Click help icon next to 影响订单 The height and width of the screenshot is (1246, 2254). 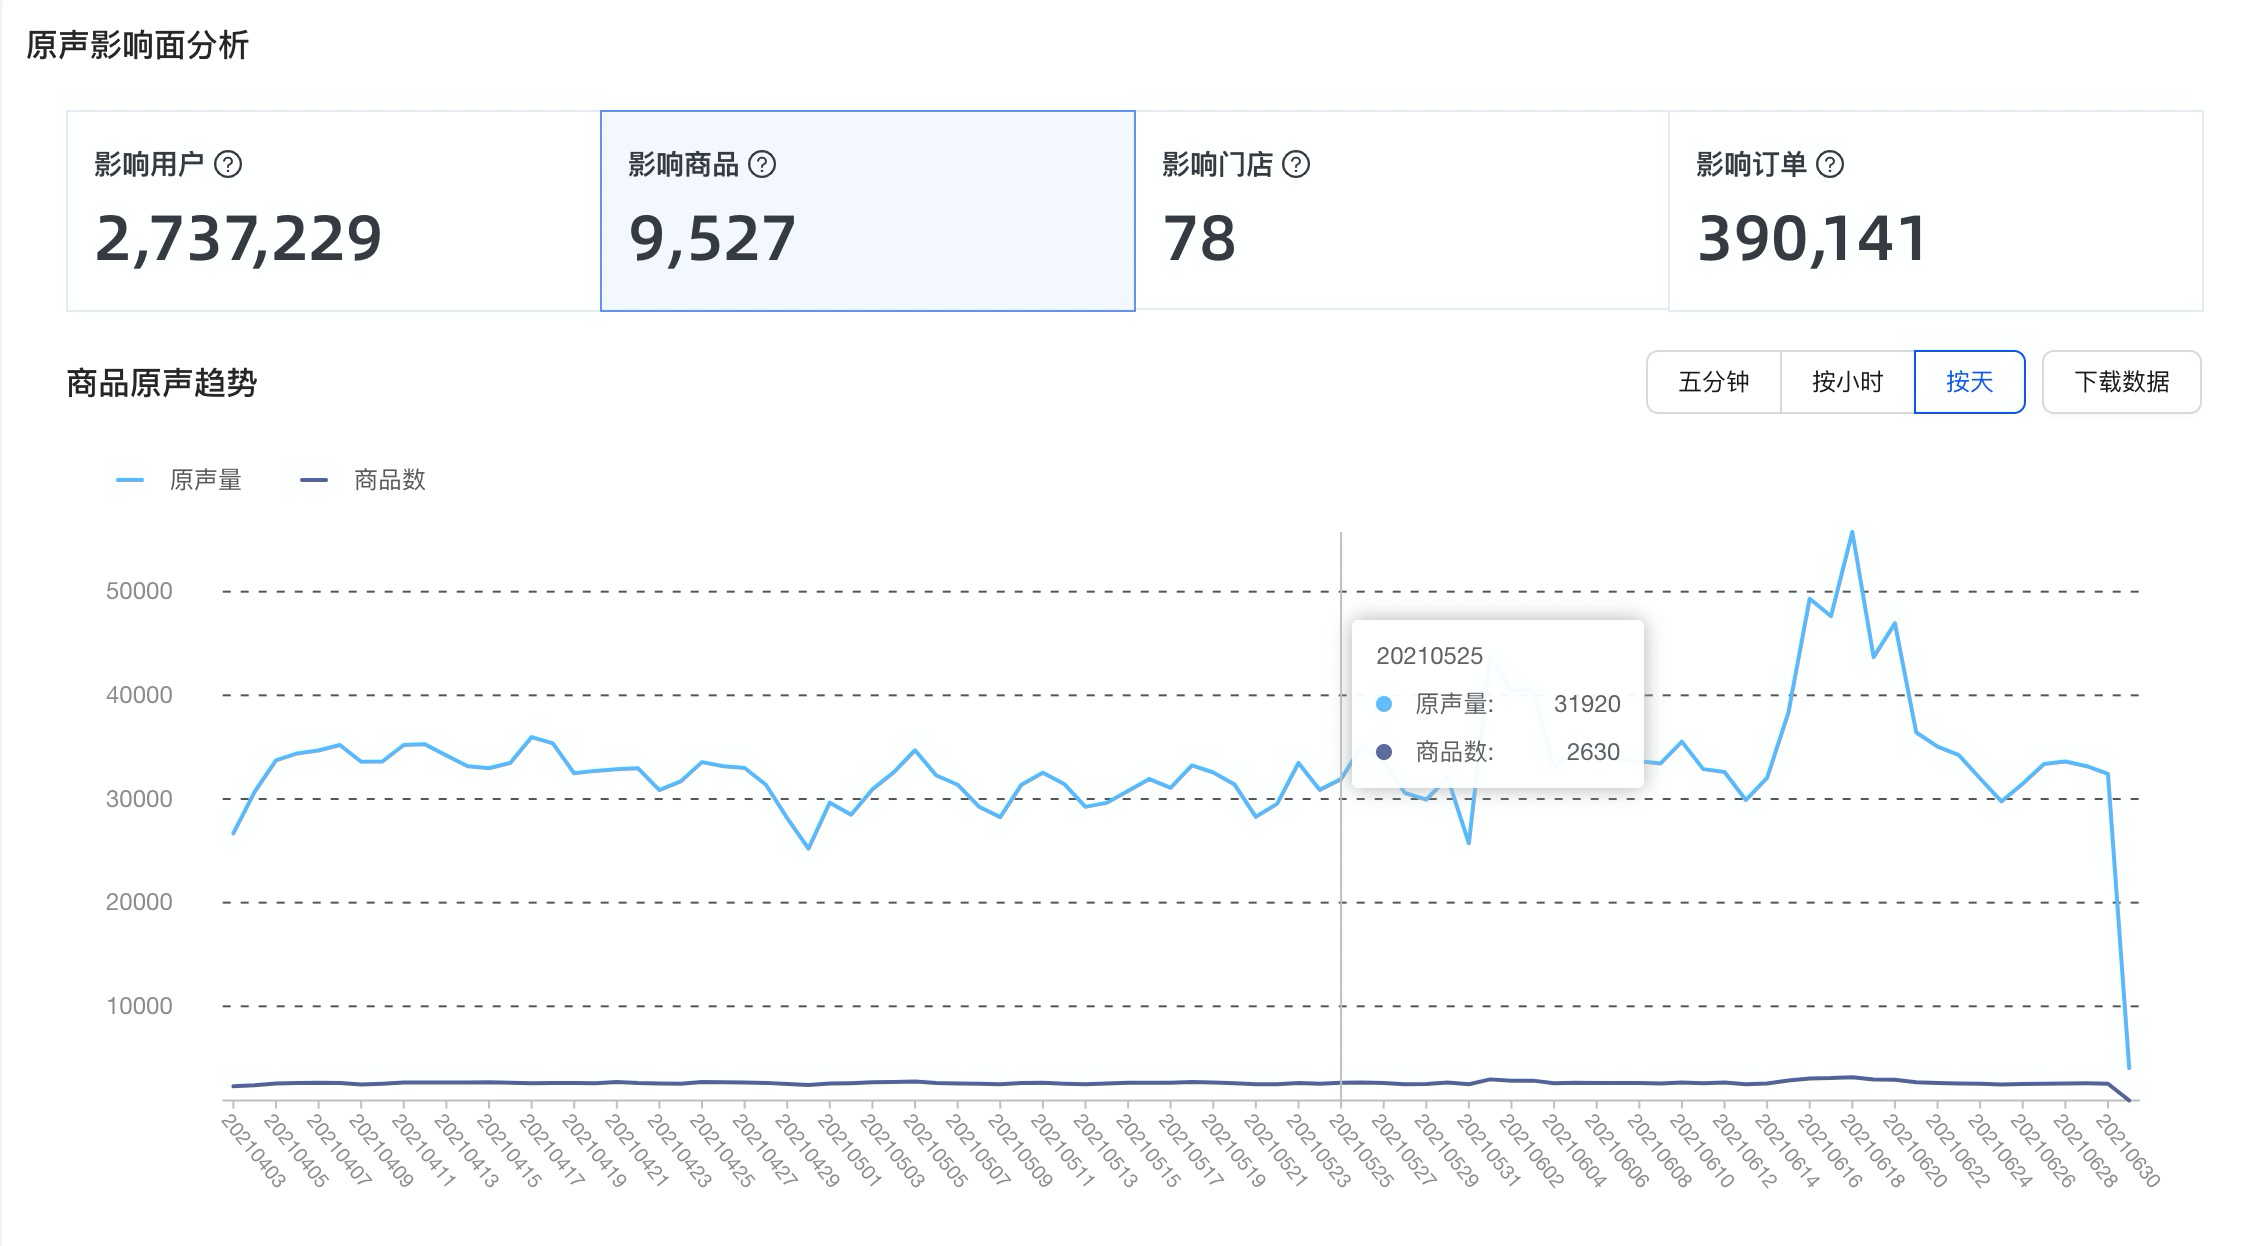coord(1830,164)
